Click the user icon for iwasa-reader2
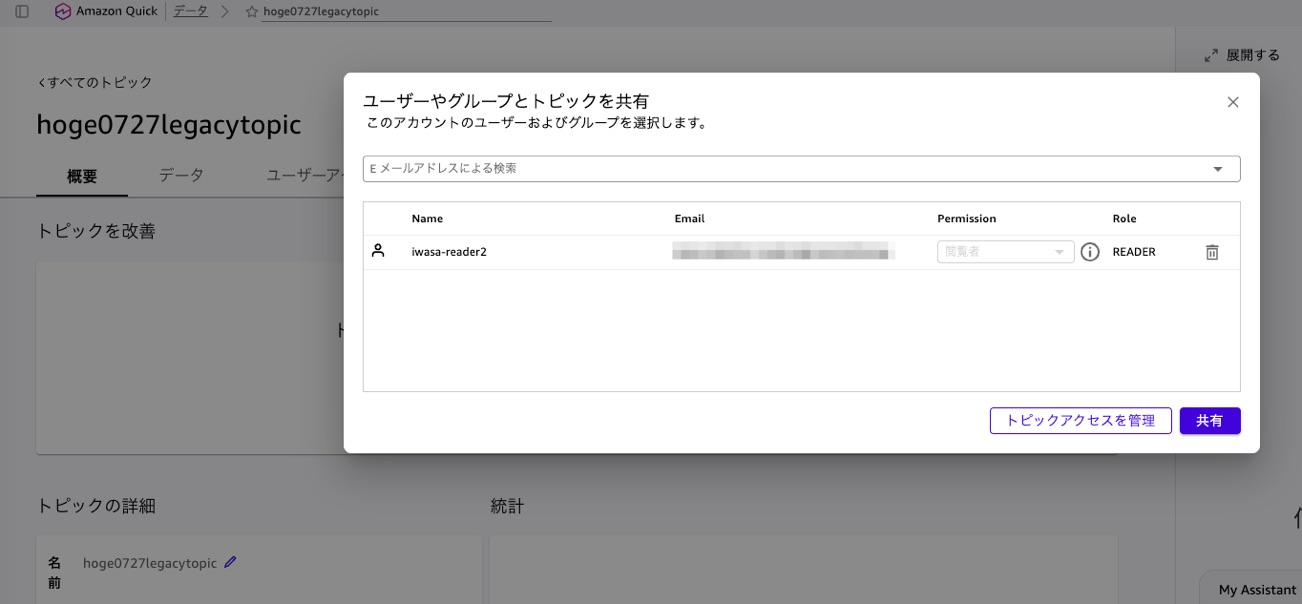 pos(378,251)
